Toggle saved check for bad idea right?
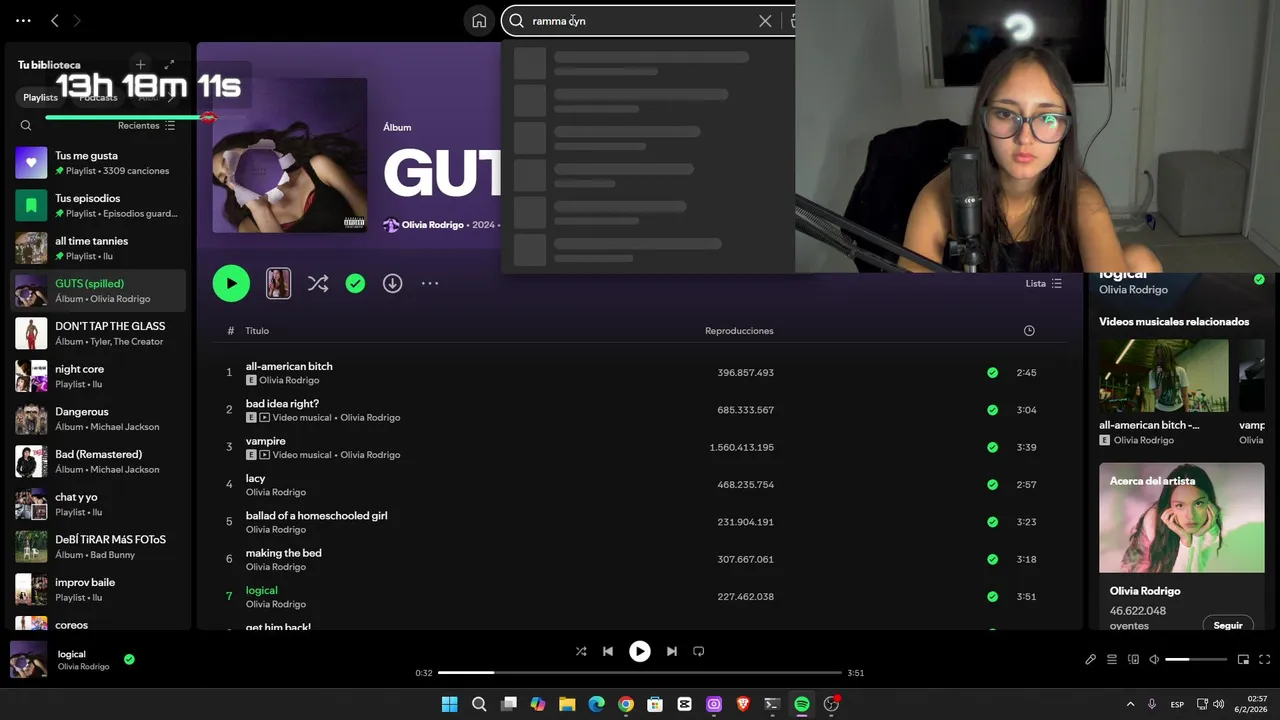Image resolution: width=1280 pixels, height=720 pixels. (x=992, y=410)
